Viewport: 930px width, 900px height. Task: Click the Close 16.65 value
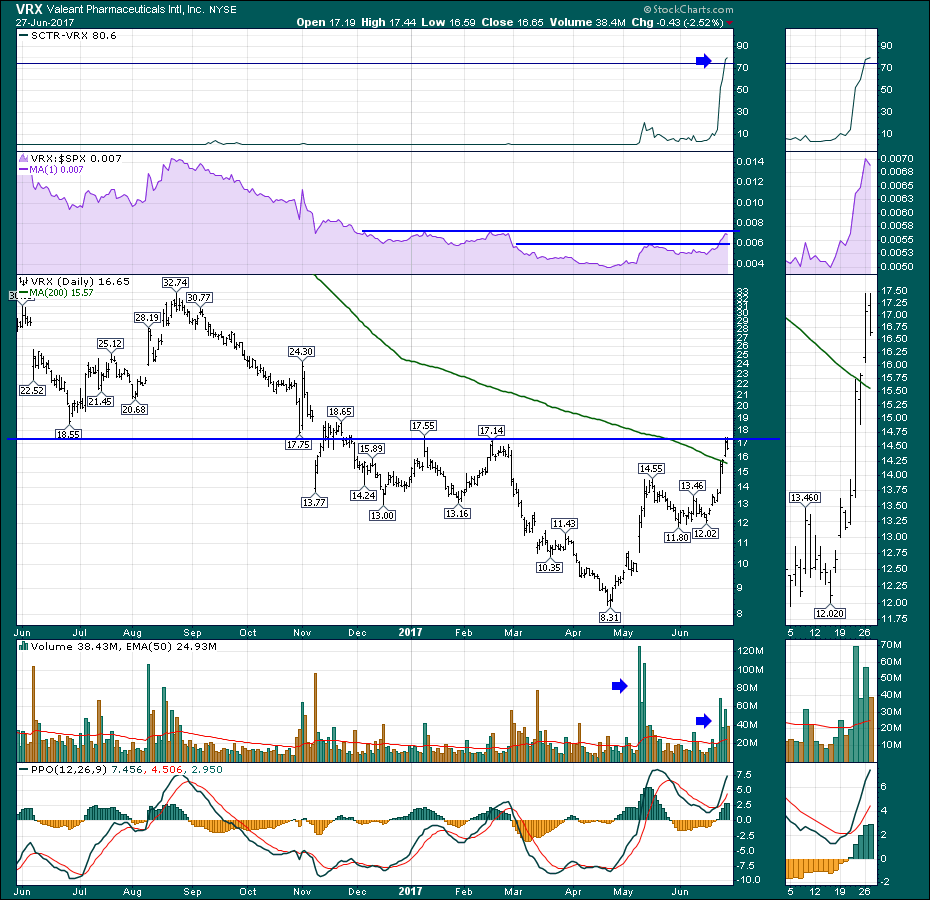tap(512, 23)
